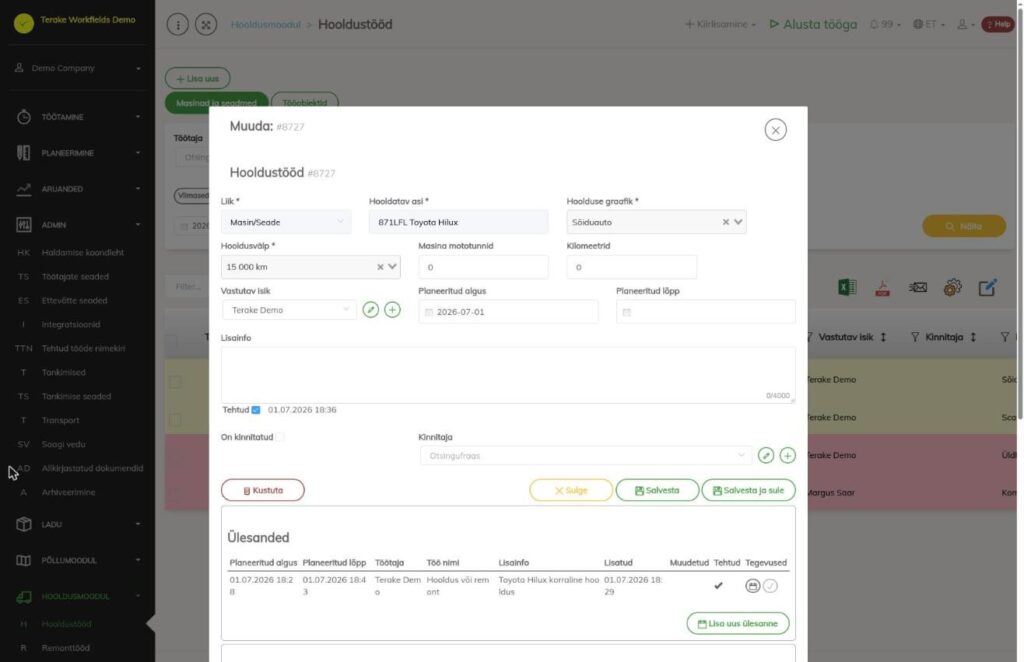Open the Kinnitaja search dropdown
Viewport: 1024px width, 662px height.
click(x=586, y=455)
